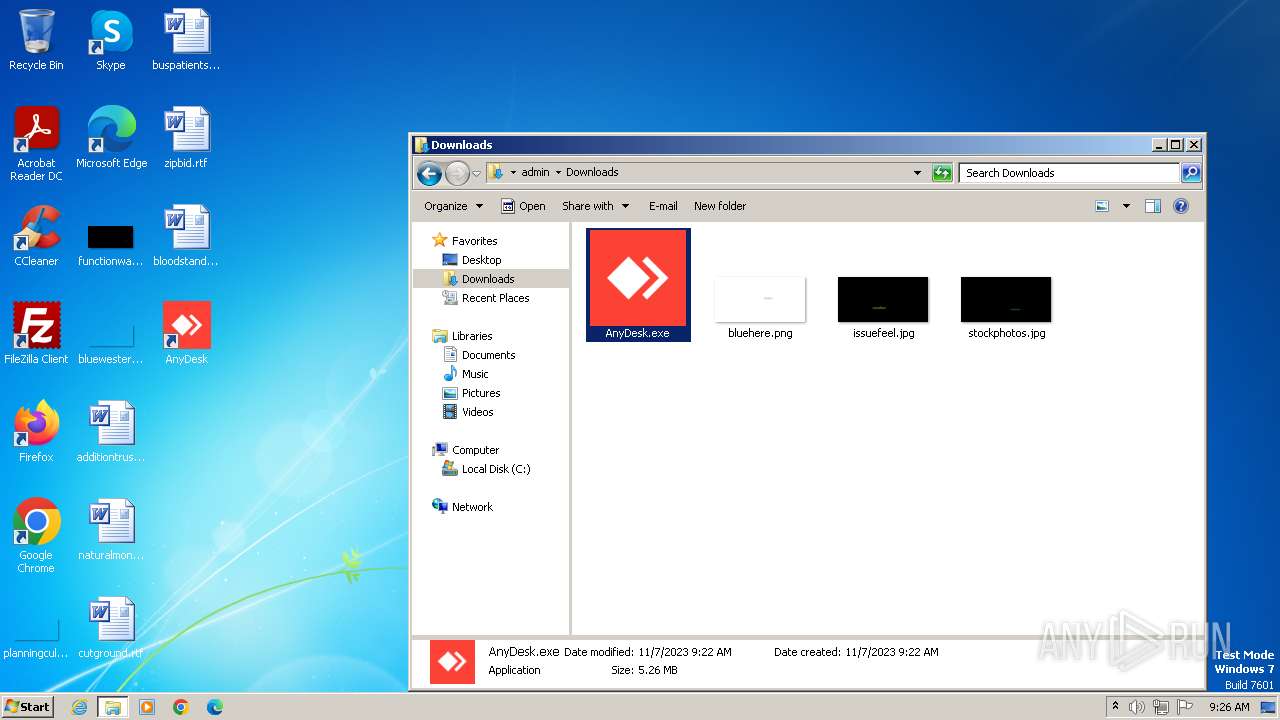
Task: Open Chrome from taskbar
Action: (181, 707)
